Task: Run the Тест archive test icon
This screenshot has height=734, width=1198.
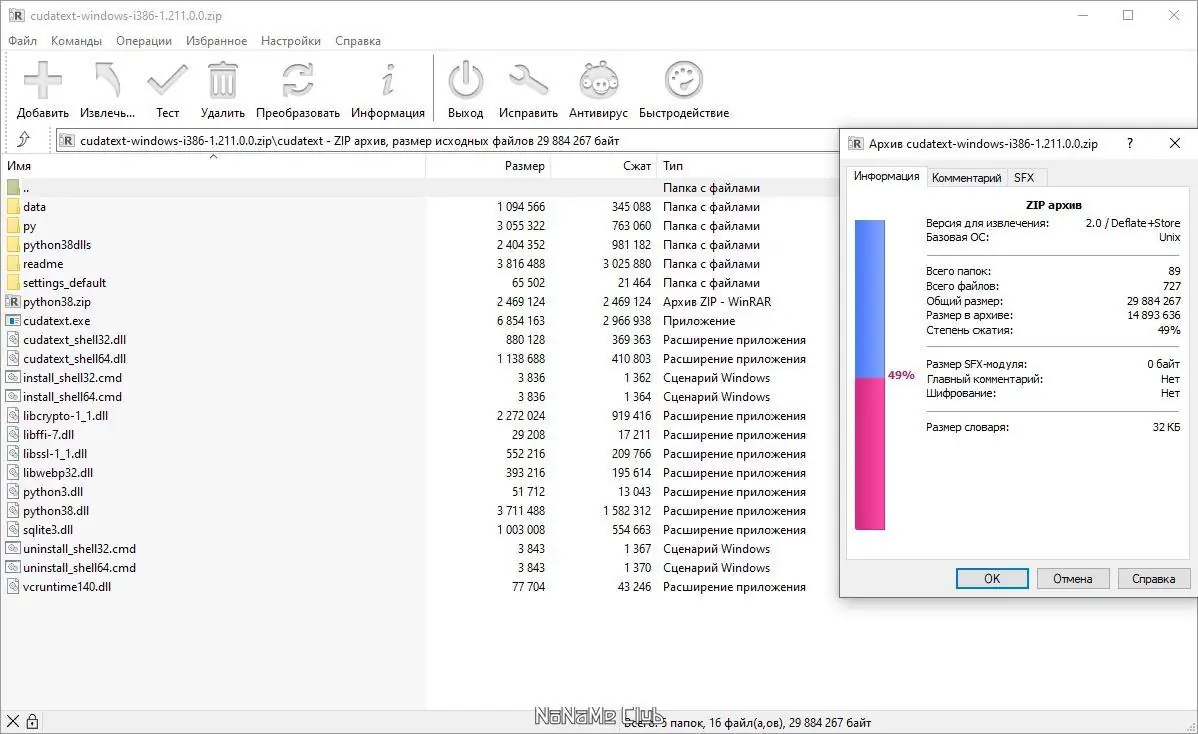Action: point(167,80)
